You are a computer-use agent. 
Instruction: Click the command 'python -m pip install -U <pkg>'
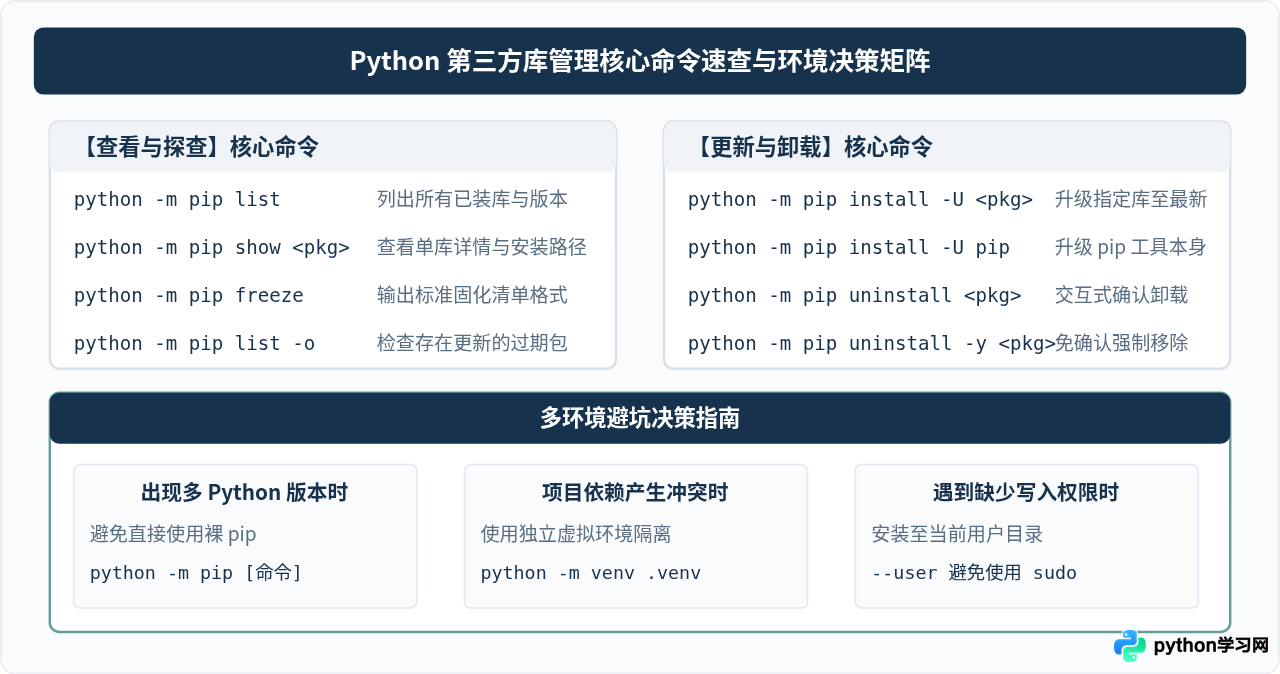click(860, 199)
